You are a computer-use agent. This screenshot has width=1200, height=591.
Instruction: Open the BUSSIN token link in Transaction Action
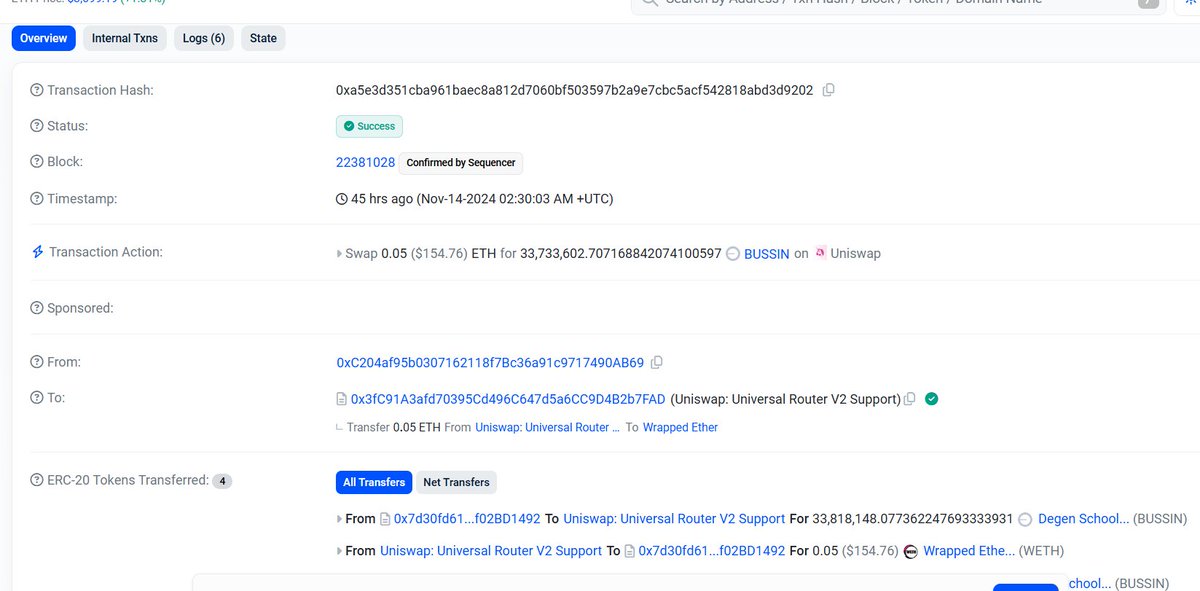pos(766,254)
